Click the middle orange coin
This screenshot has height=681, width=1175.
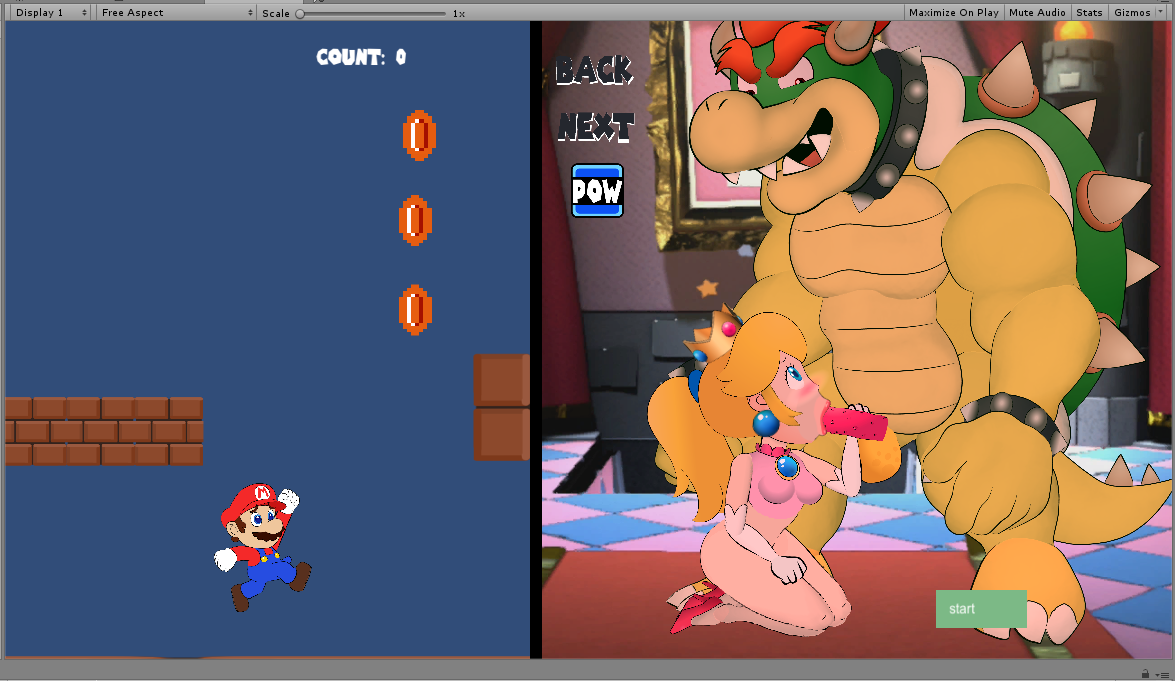click(x=415, y=221)
